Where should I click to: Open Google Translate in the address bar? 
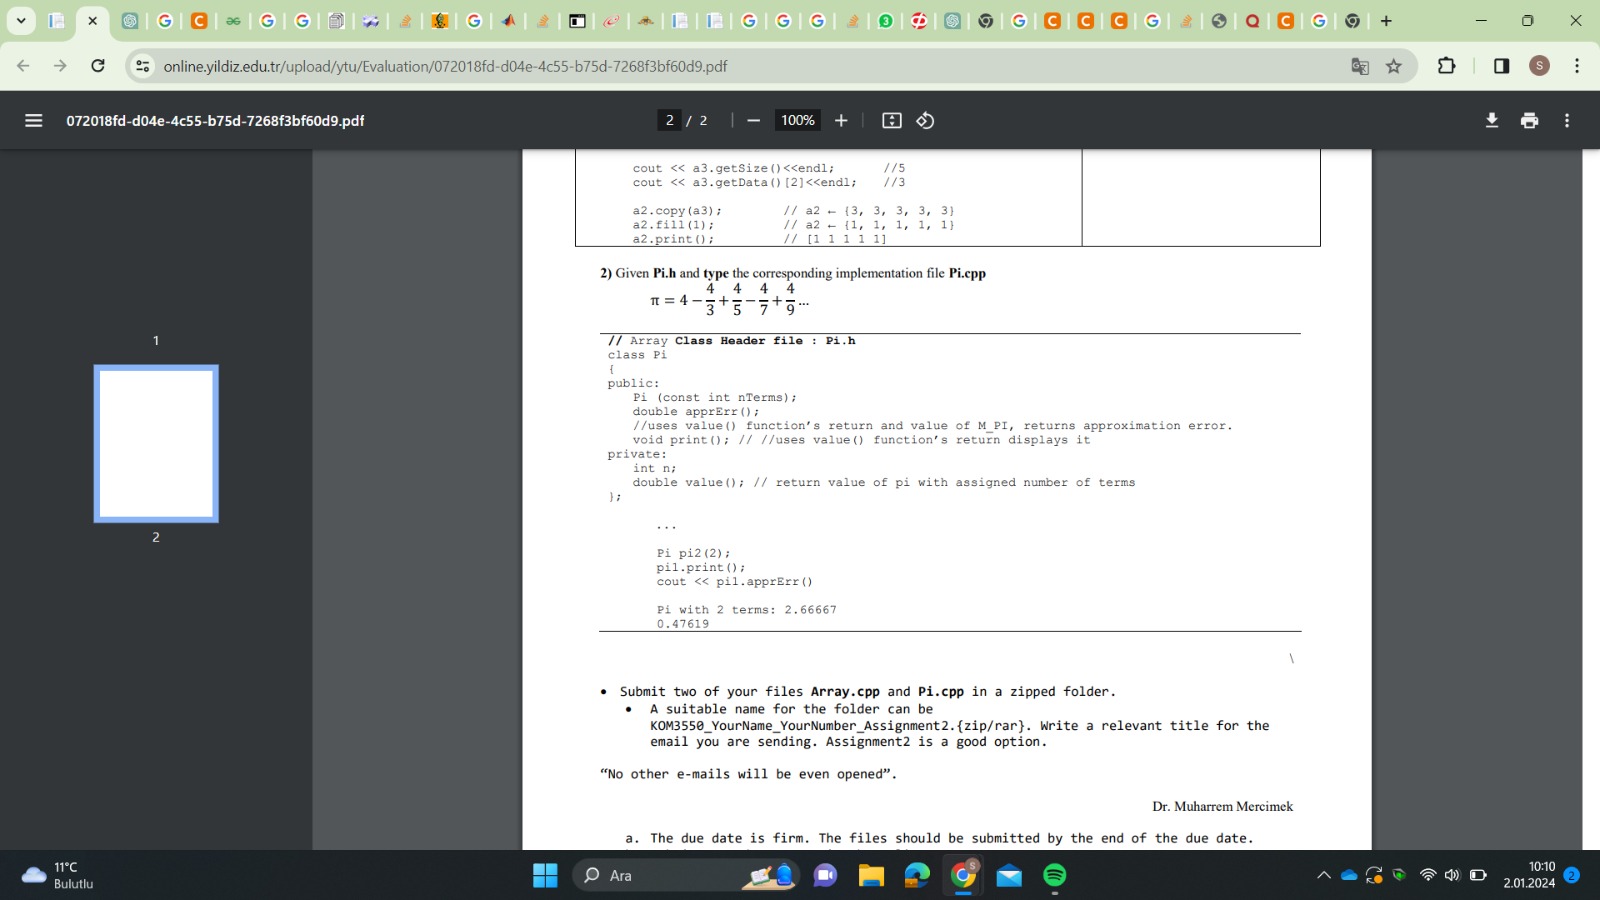click(x=1360, y=66)
